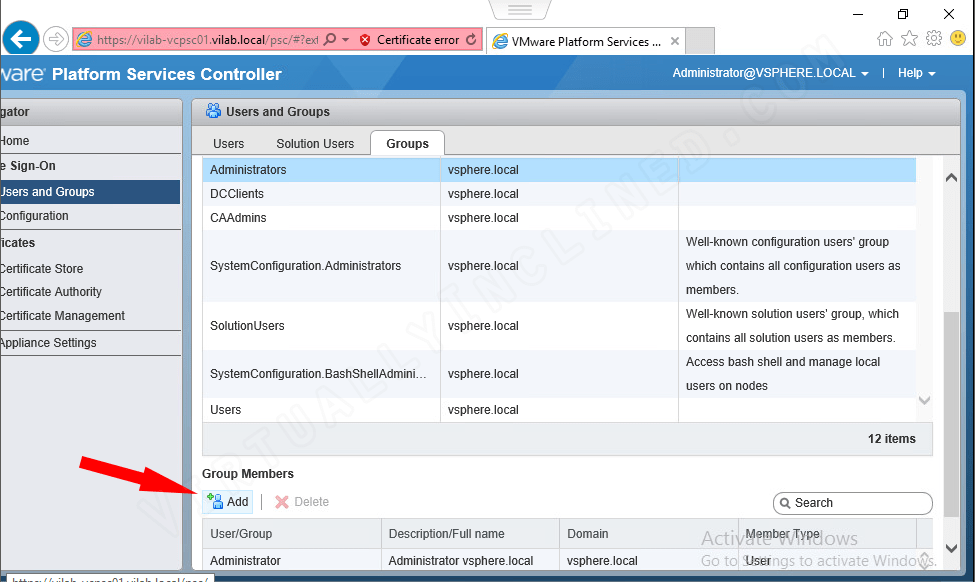Switch to the Users tab

pyautogui.click(x=228, y=143)
